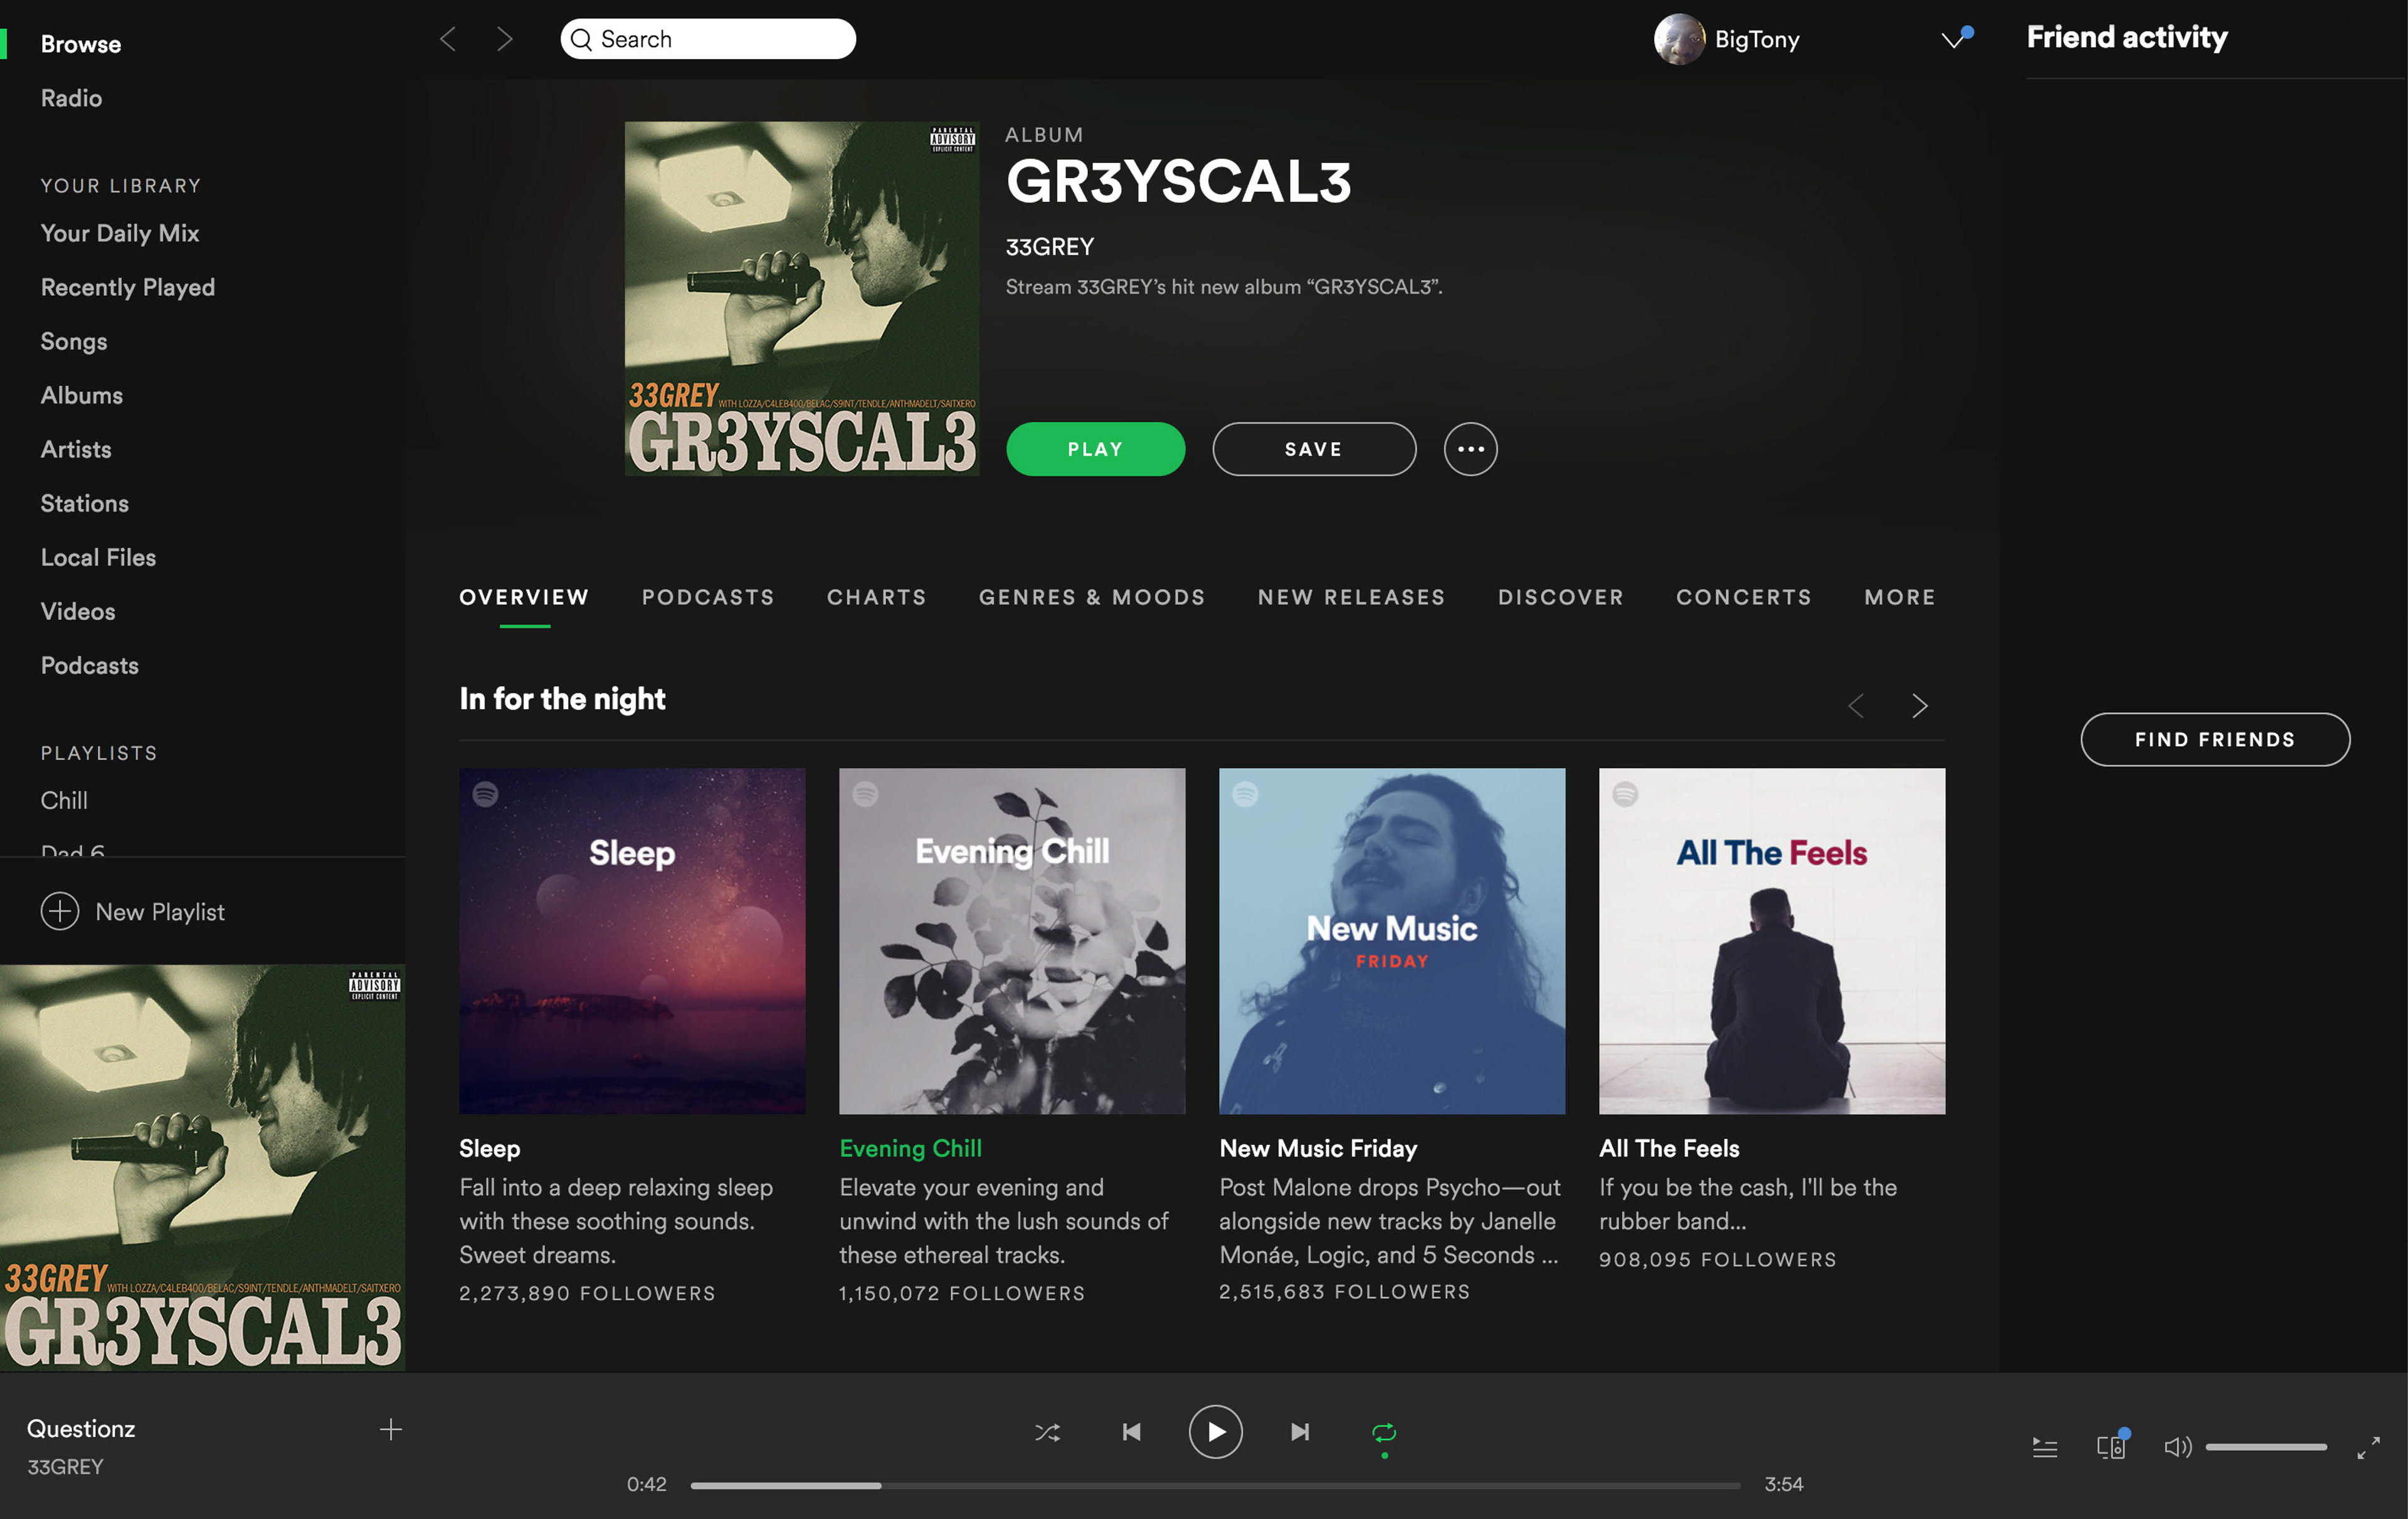Click the Find Friends button
The width and height of the screenshot is (2408, 1519).
2215,740
